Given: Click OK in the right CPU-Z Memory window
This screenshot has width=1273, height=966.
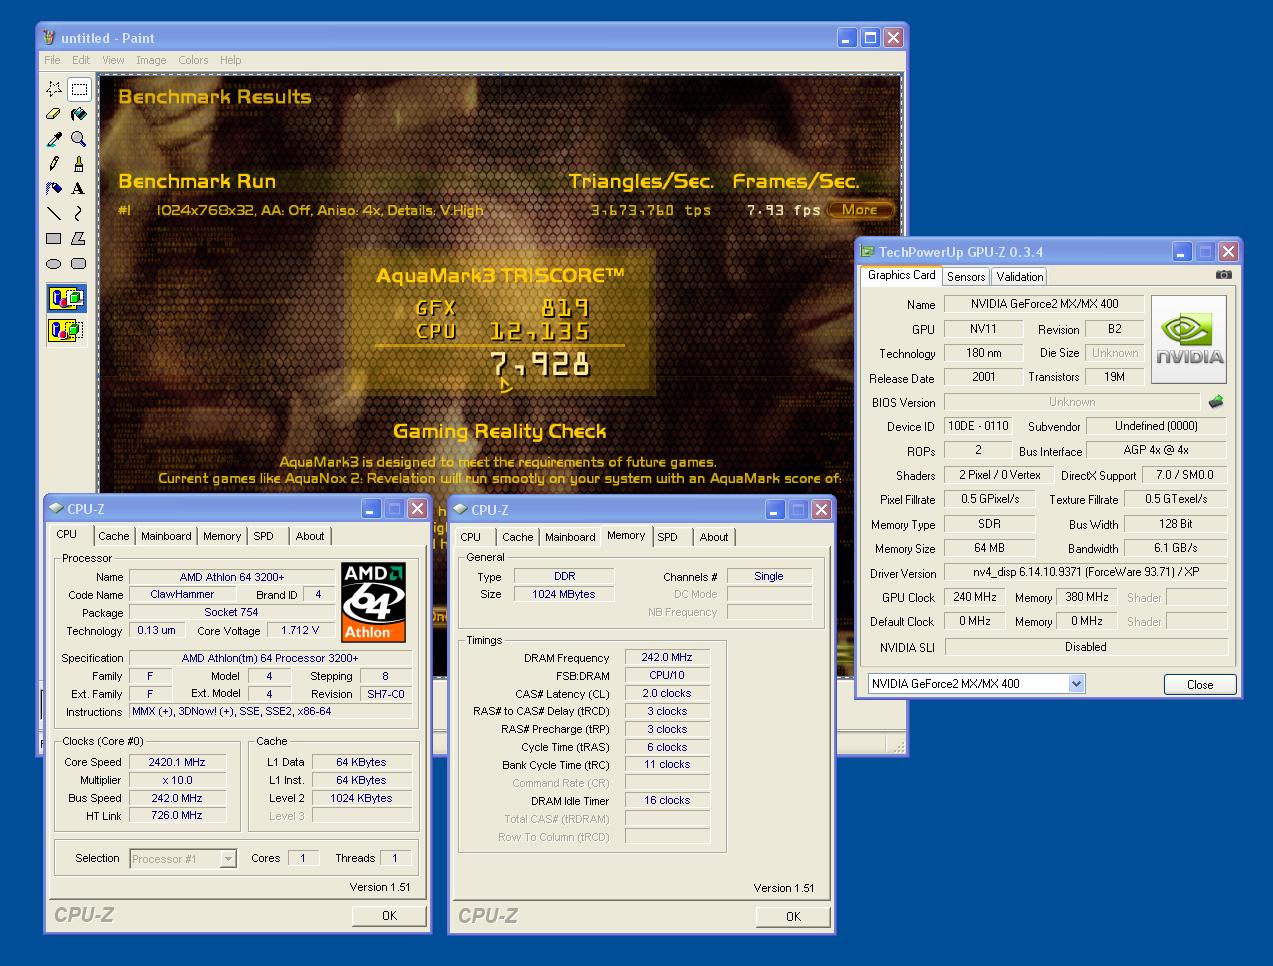Looking at the screenshot, I should 793,917.
